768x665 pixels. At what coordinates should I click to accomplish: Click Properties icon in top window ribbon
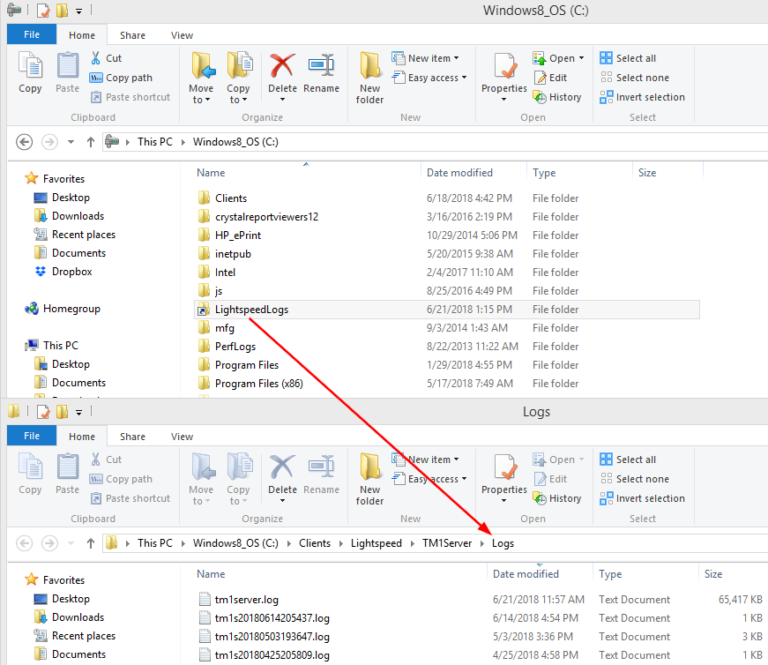point(504,66)
